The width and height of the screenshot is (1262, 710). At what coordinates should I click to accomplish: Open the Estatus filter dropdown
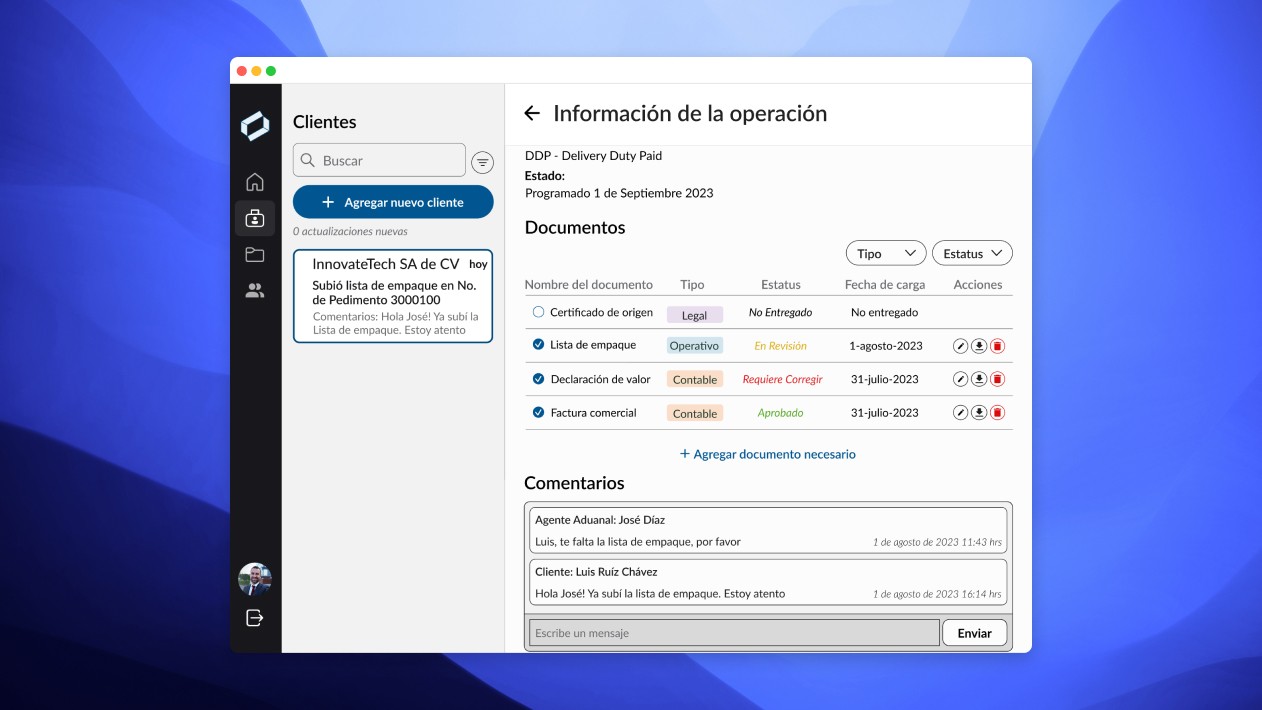[972, 254]
